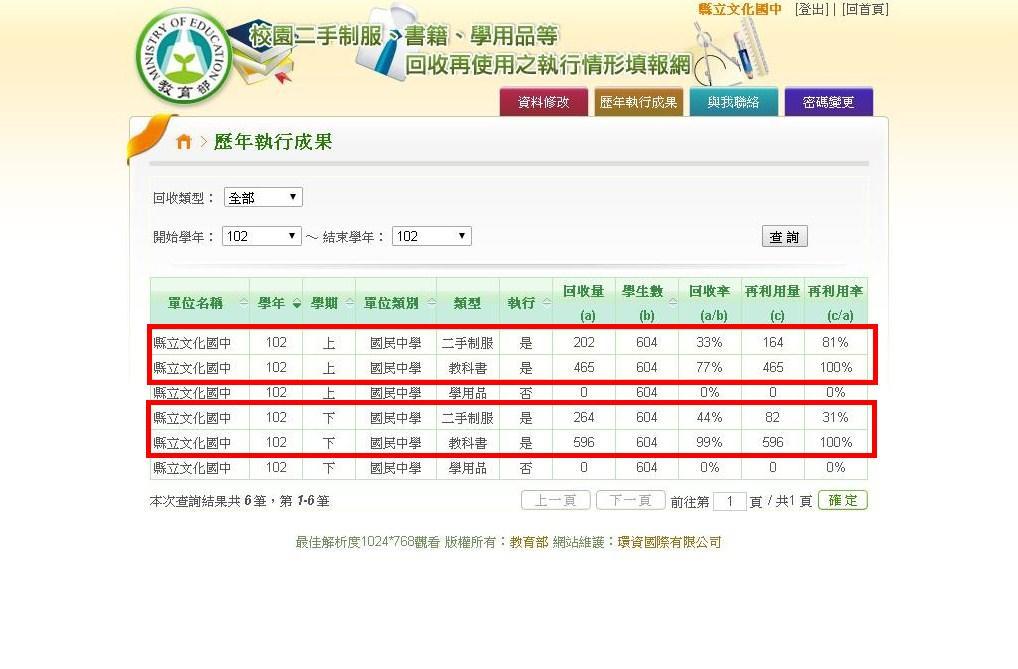
Task: Switch to the 歷年執行成果 tab
Action: pos(638,102)
